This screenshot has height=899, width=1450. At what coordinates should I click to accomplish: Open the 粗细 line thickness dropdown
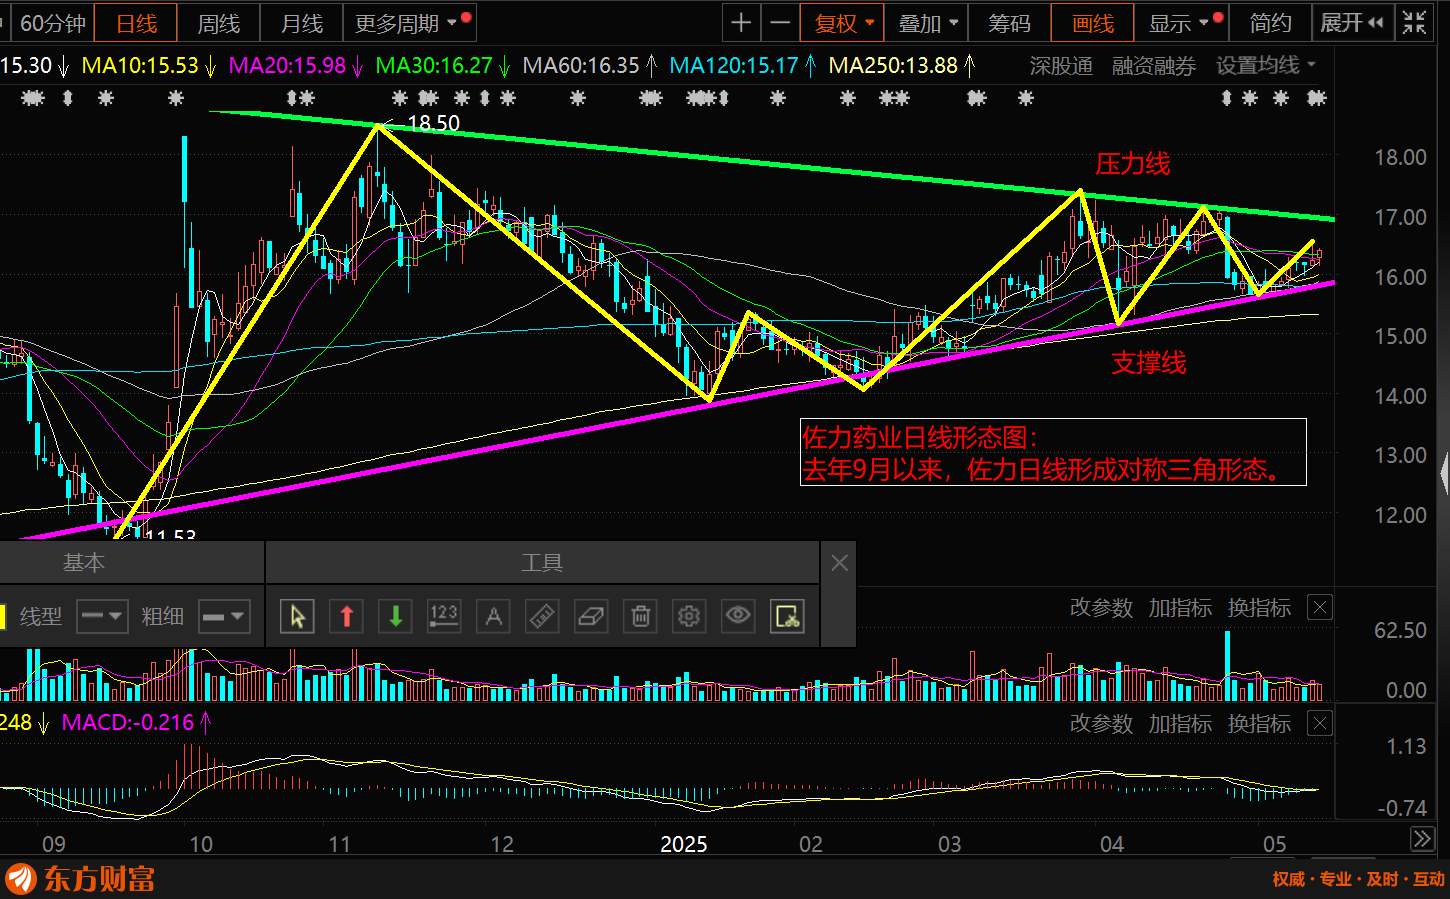coord(223,616)
